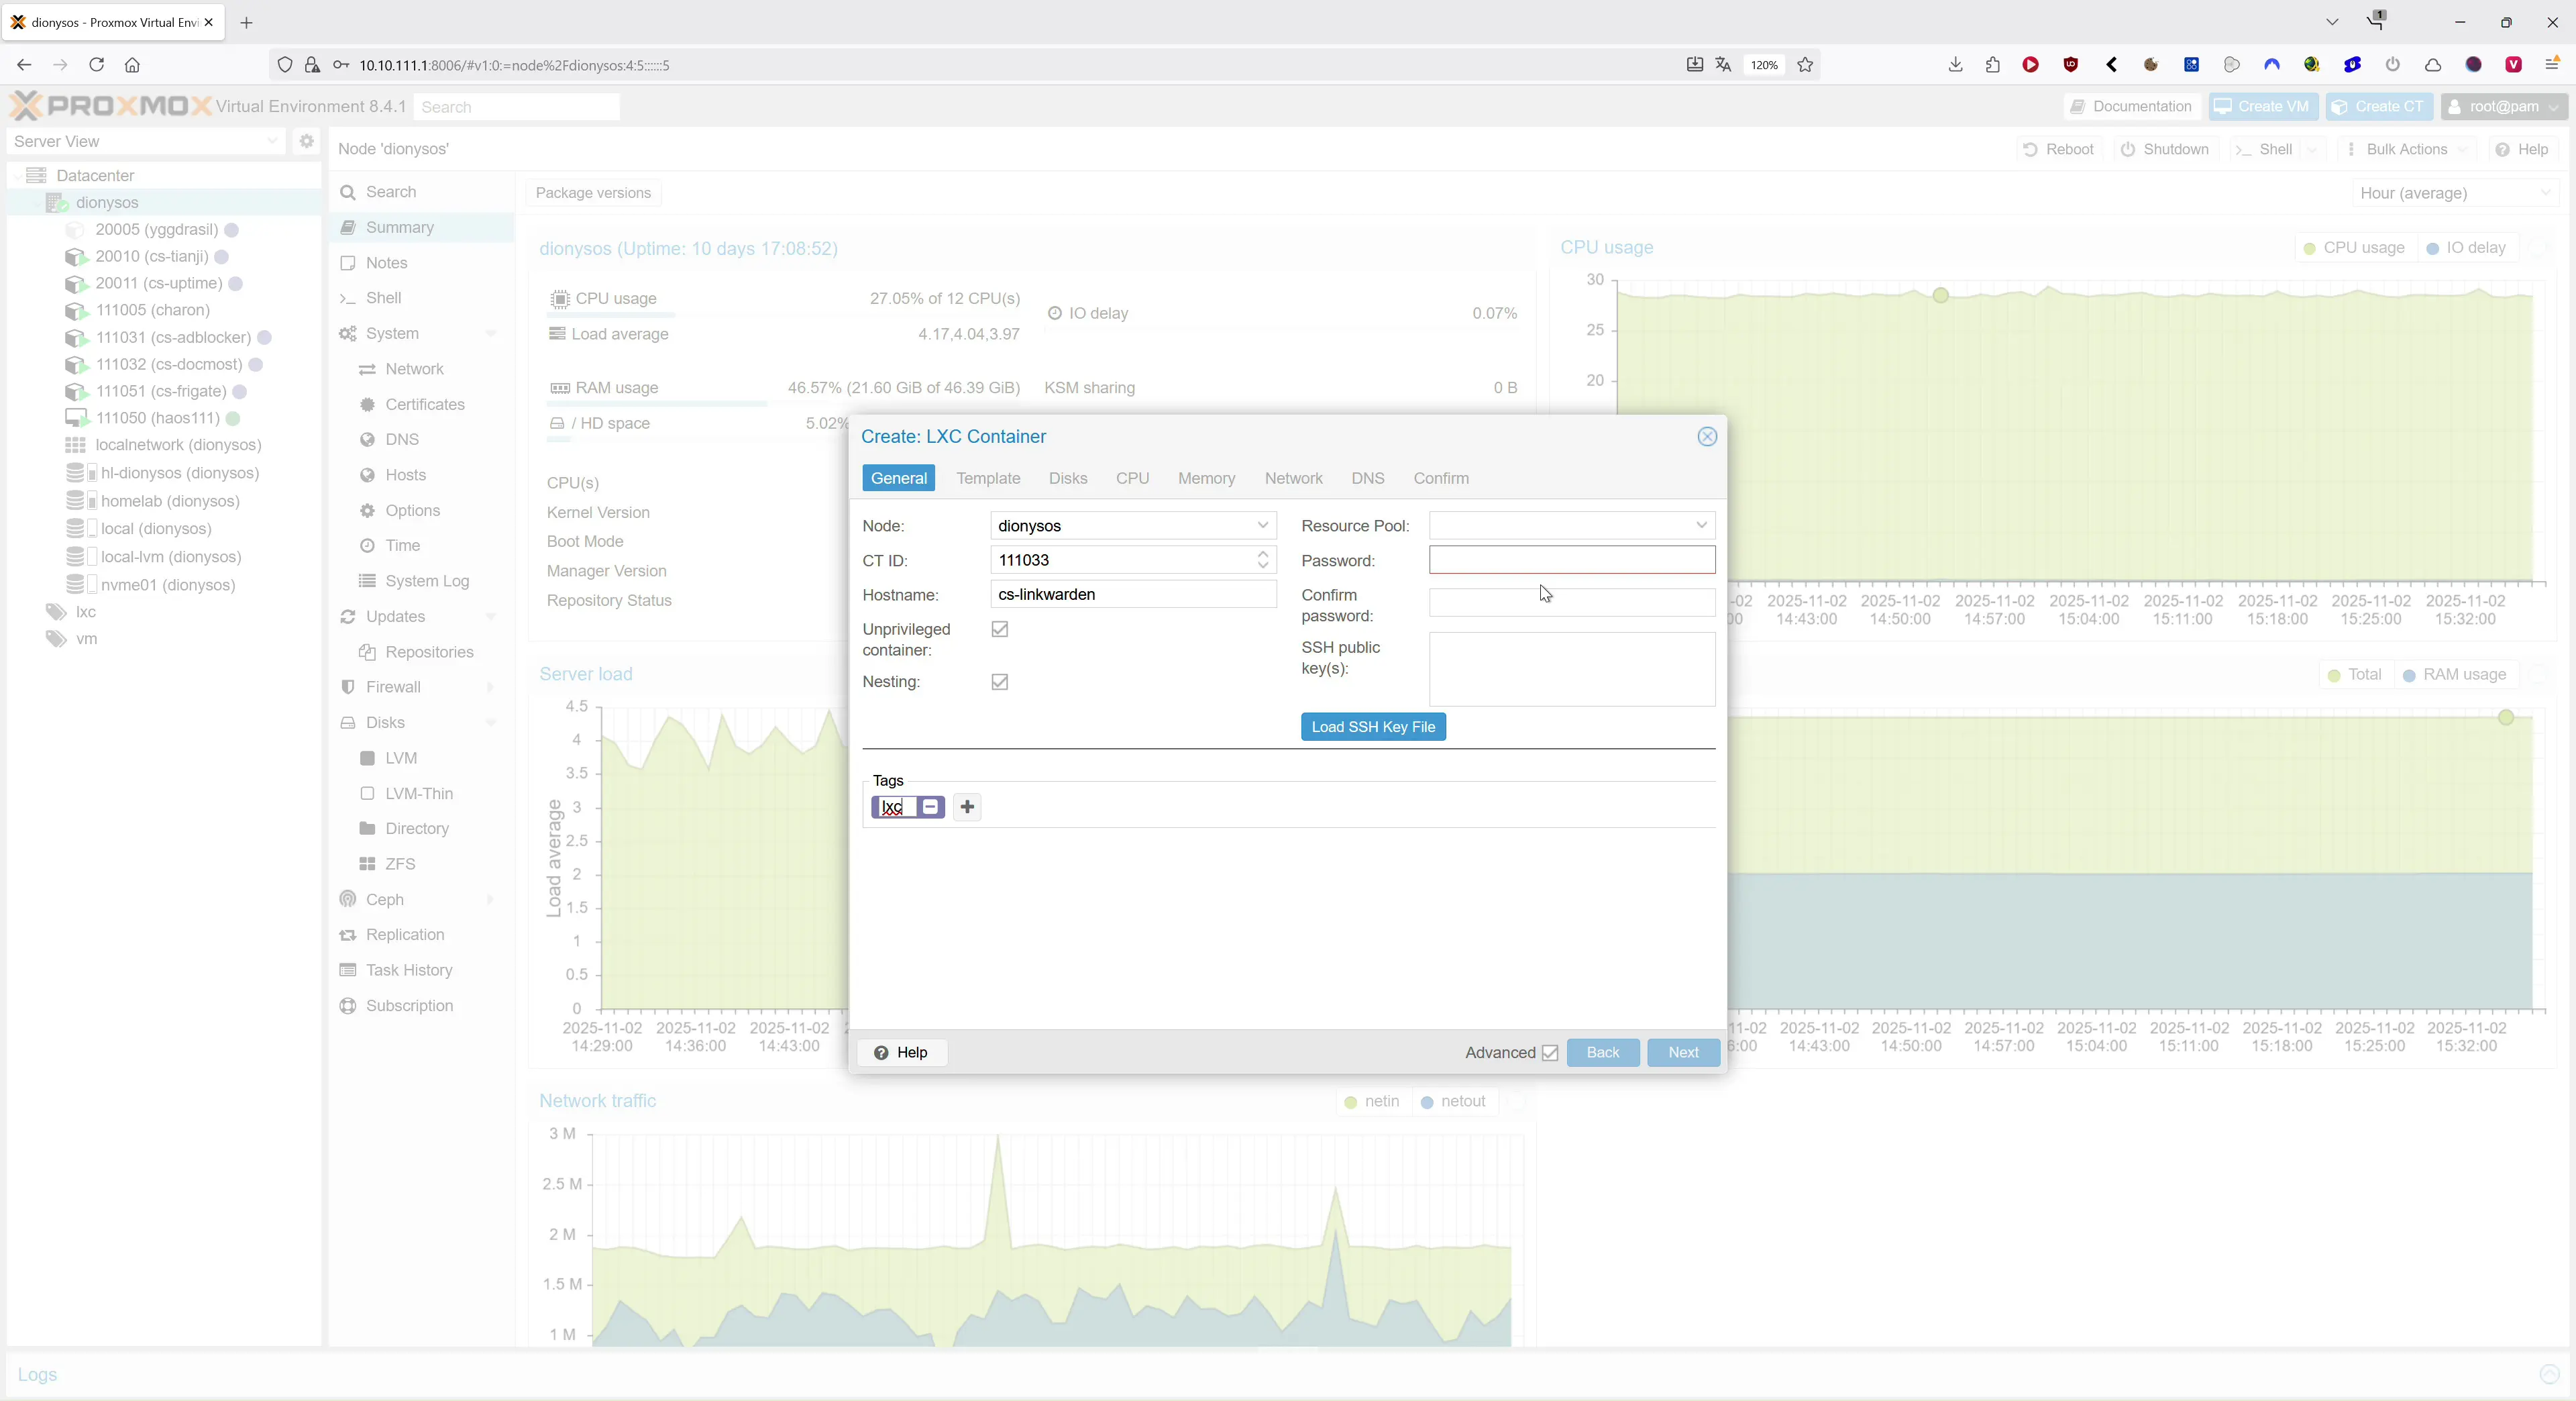
Task: Remove the lxc tag with minus icon
Action: click(930, 807)
